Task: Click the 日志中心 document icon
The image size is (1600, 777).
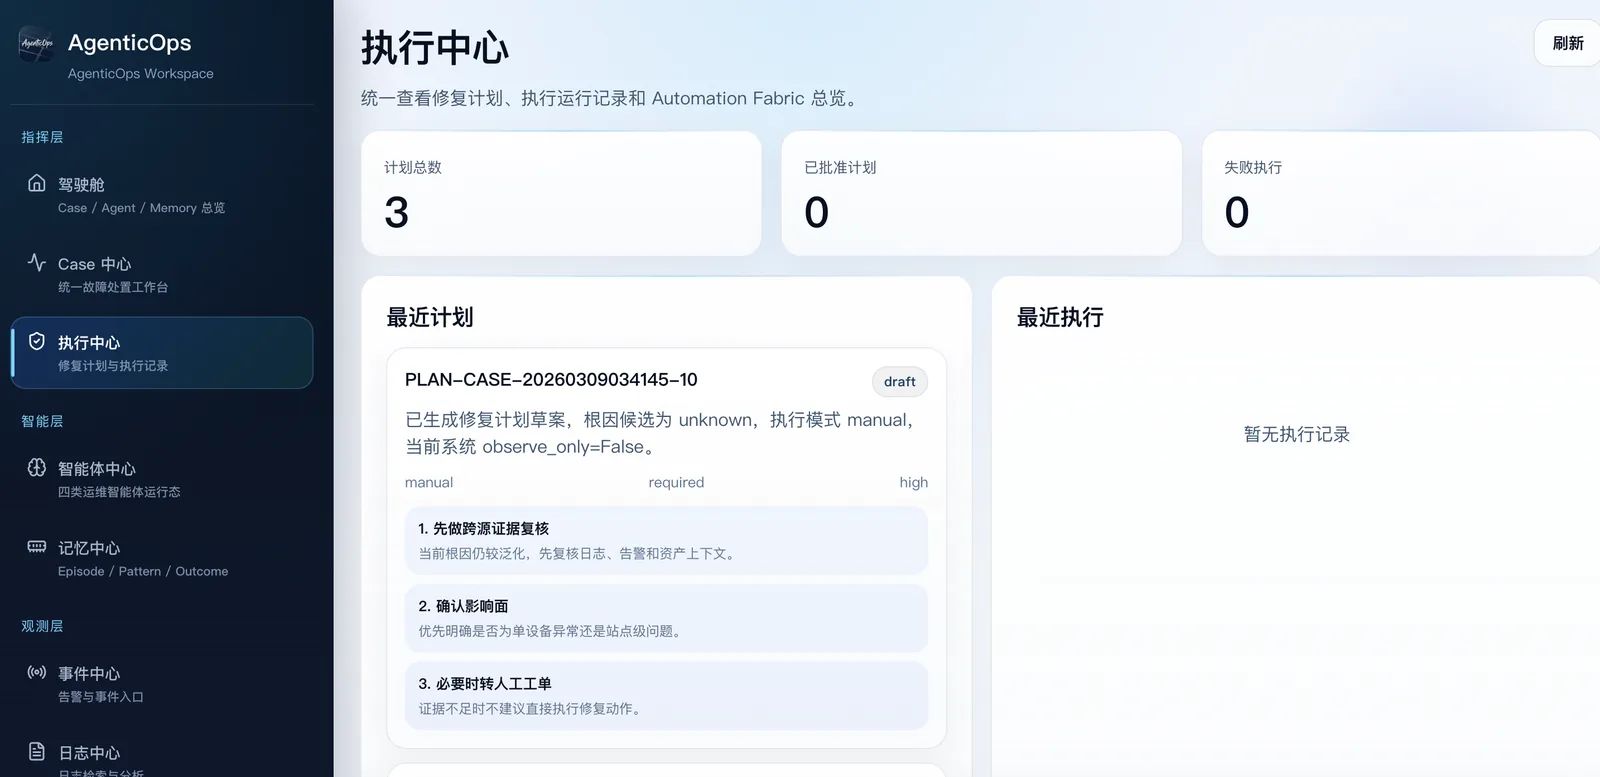Action: pyautogui.click(x=37, y=751)
